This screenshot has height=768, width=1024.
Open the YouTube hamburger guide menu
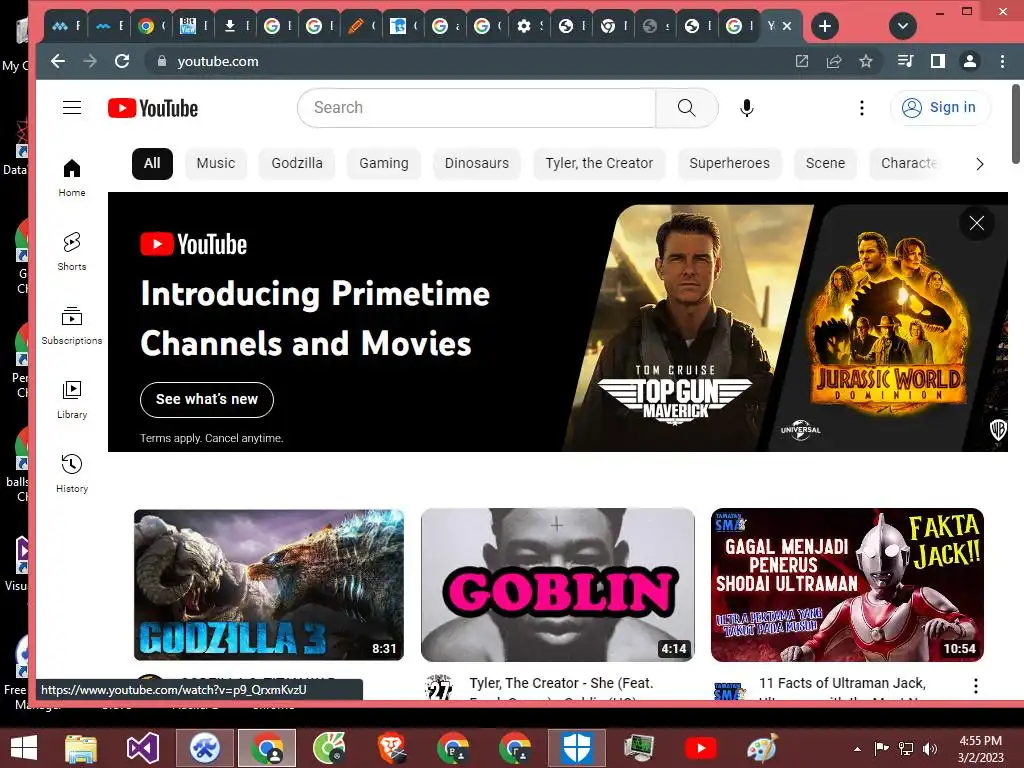pyautogui.click(x=72, y=108)
